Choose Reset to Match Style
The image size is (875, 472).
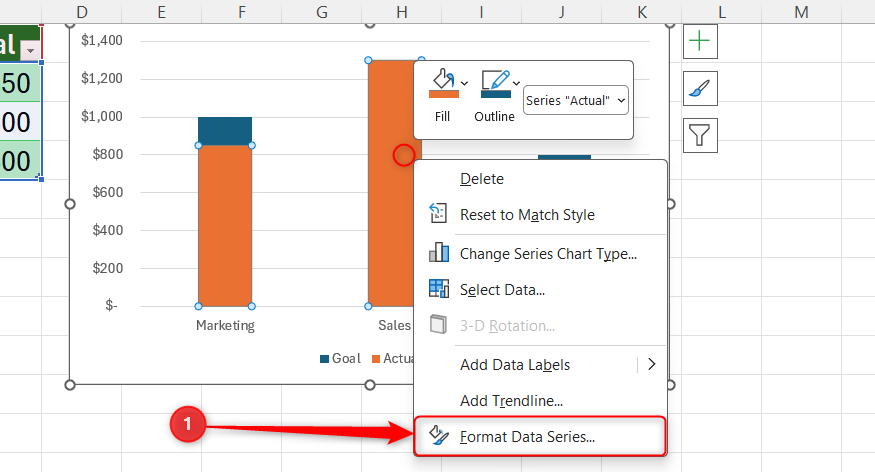pos(540,215)
